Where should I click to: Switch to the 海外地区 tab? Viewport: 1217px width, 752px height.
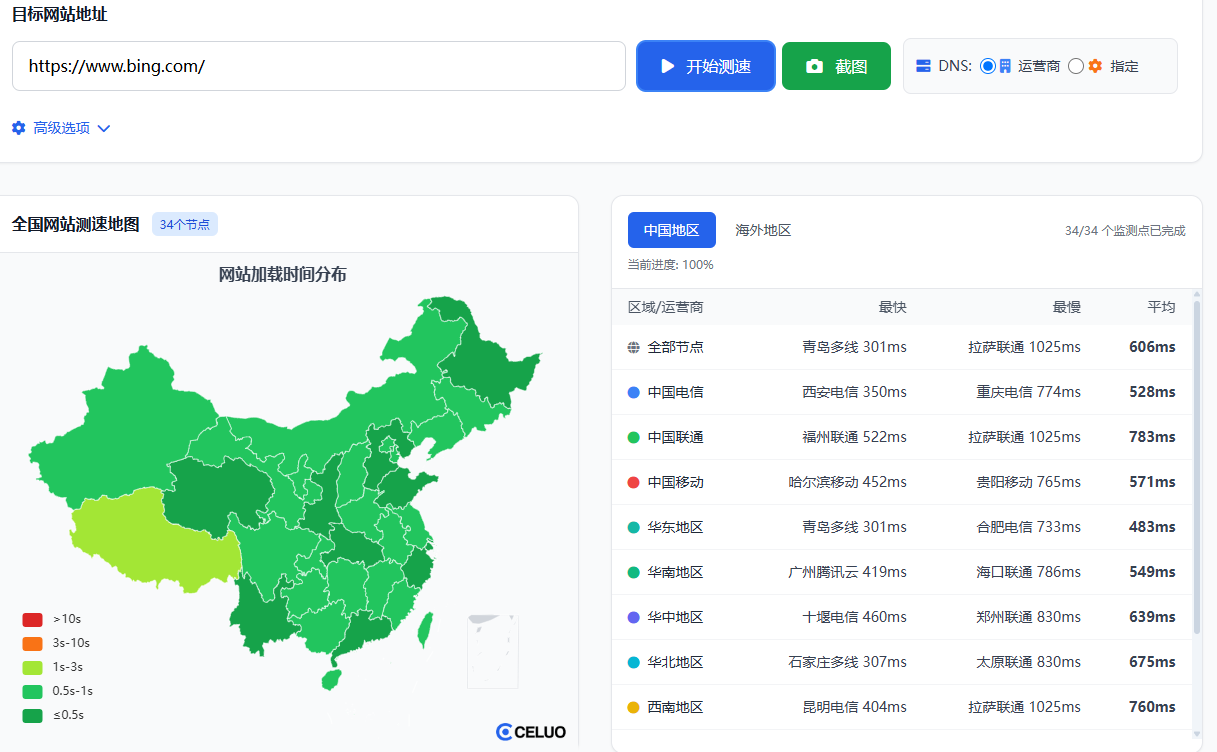(763, 230)
